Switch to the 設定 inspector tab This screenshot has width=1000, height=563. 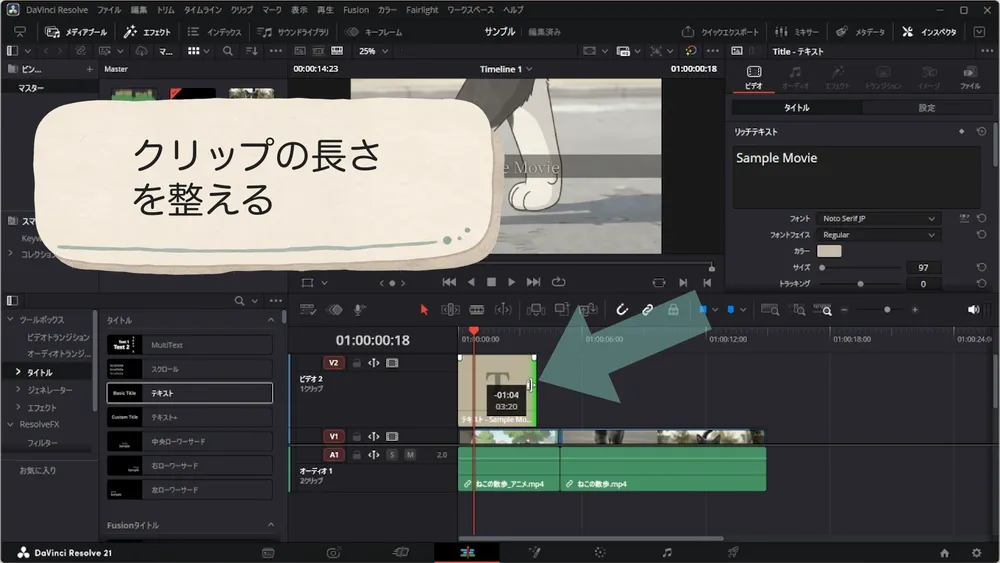click(x=927, y=108)
